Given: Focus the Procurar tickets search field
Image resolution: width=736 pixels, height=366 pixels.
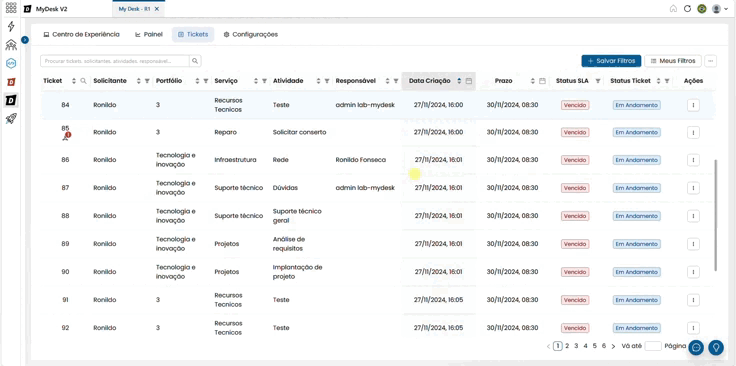Looking at the screenshot, I should click(x=115, y=61).
